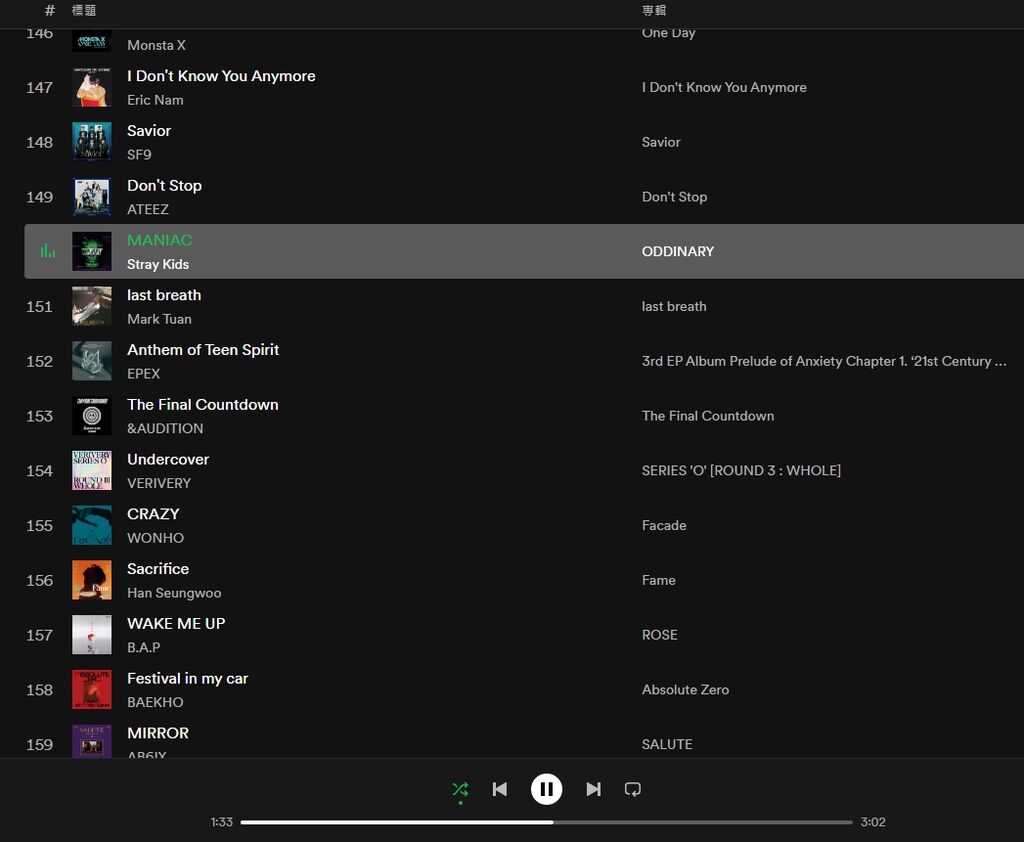Click the 專輯 column header
The image size is (1024, 842).
654,10
